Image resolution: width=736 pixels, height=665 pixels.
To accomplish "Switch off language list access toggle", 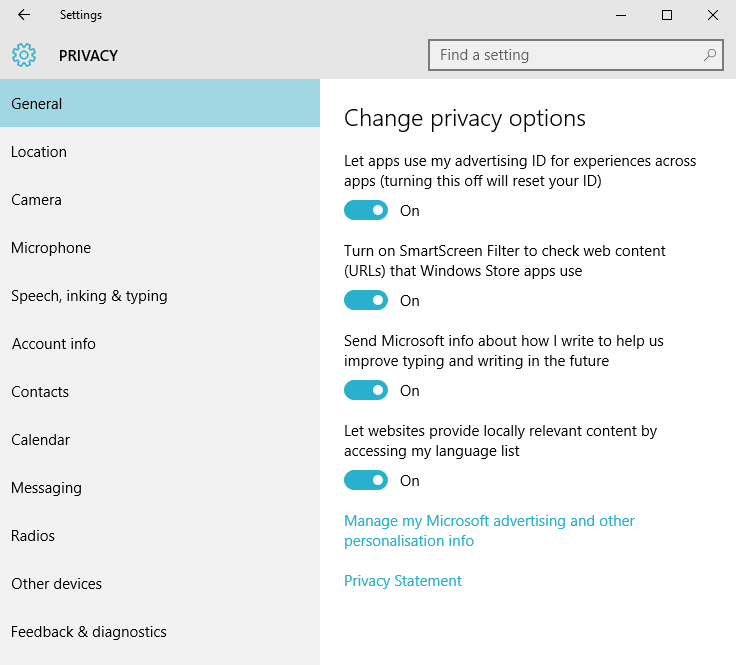I will pos(366,481).
